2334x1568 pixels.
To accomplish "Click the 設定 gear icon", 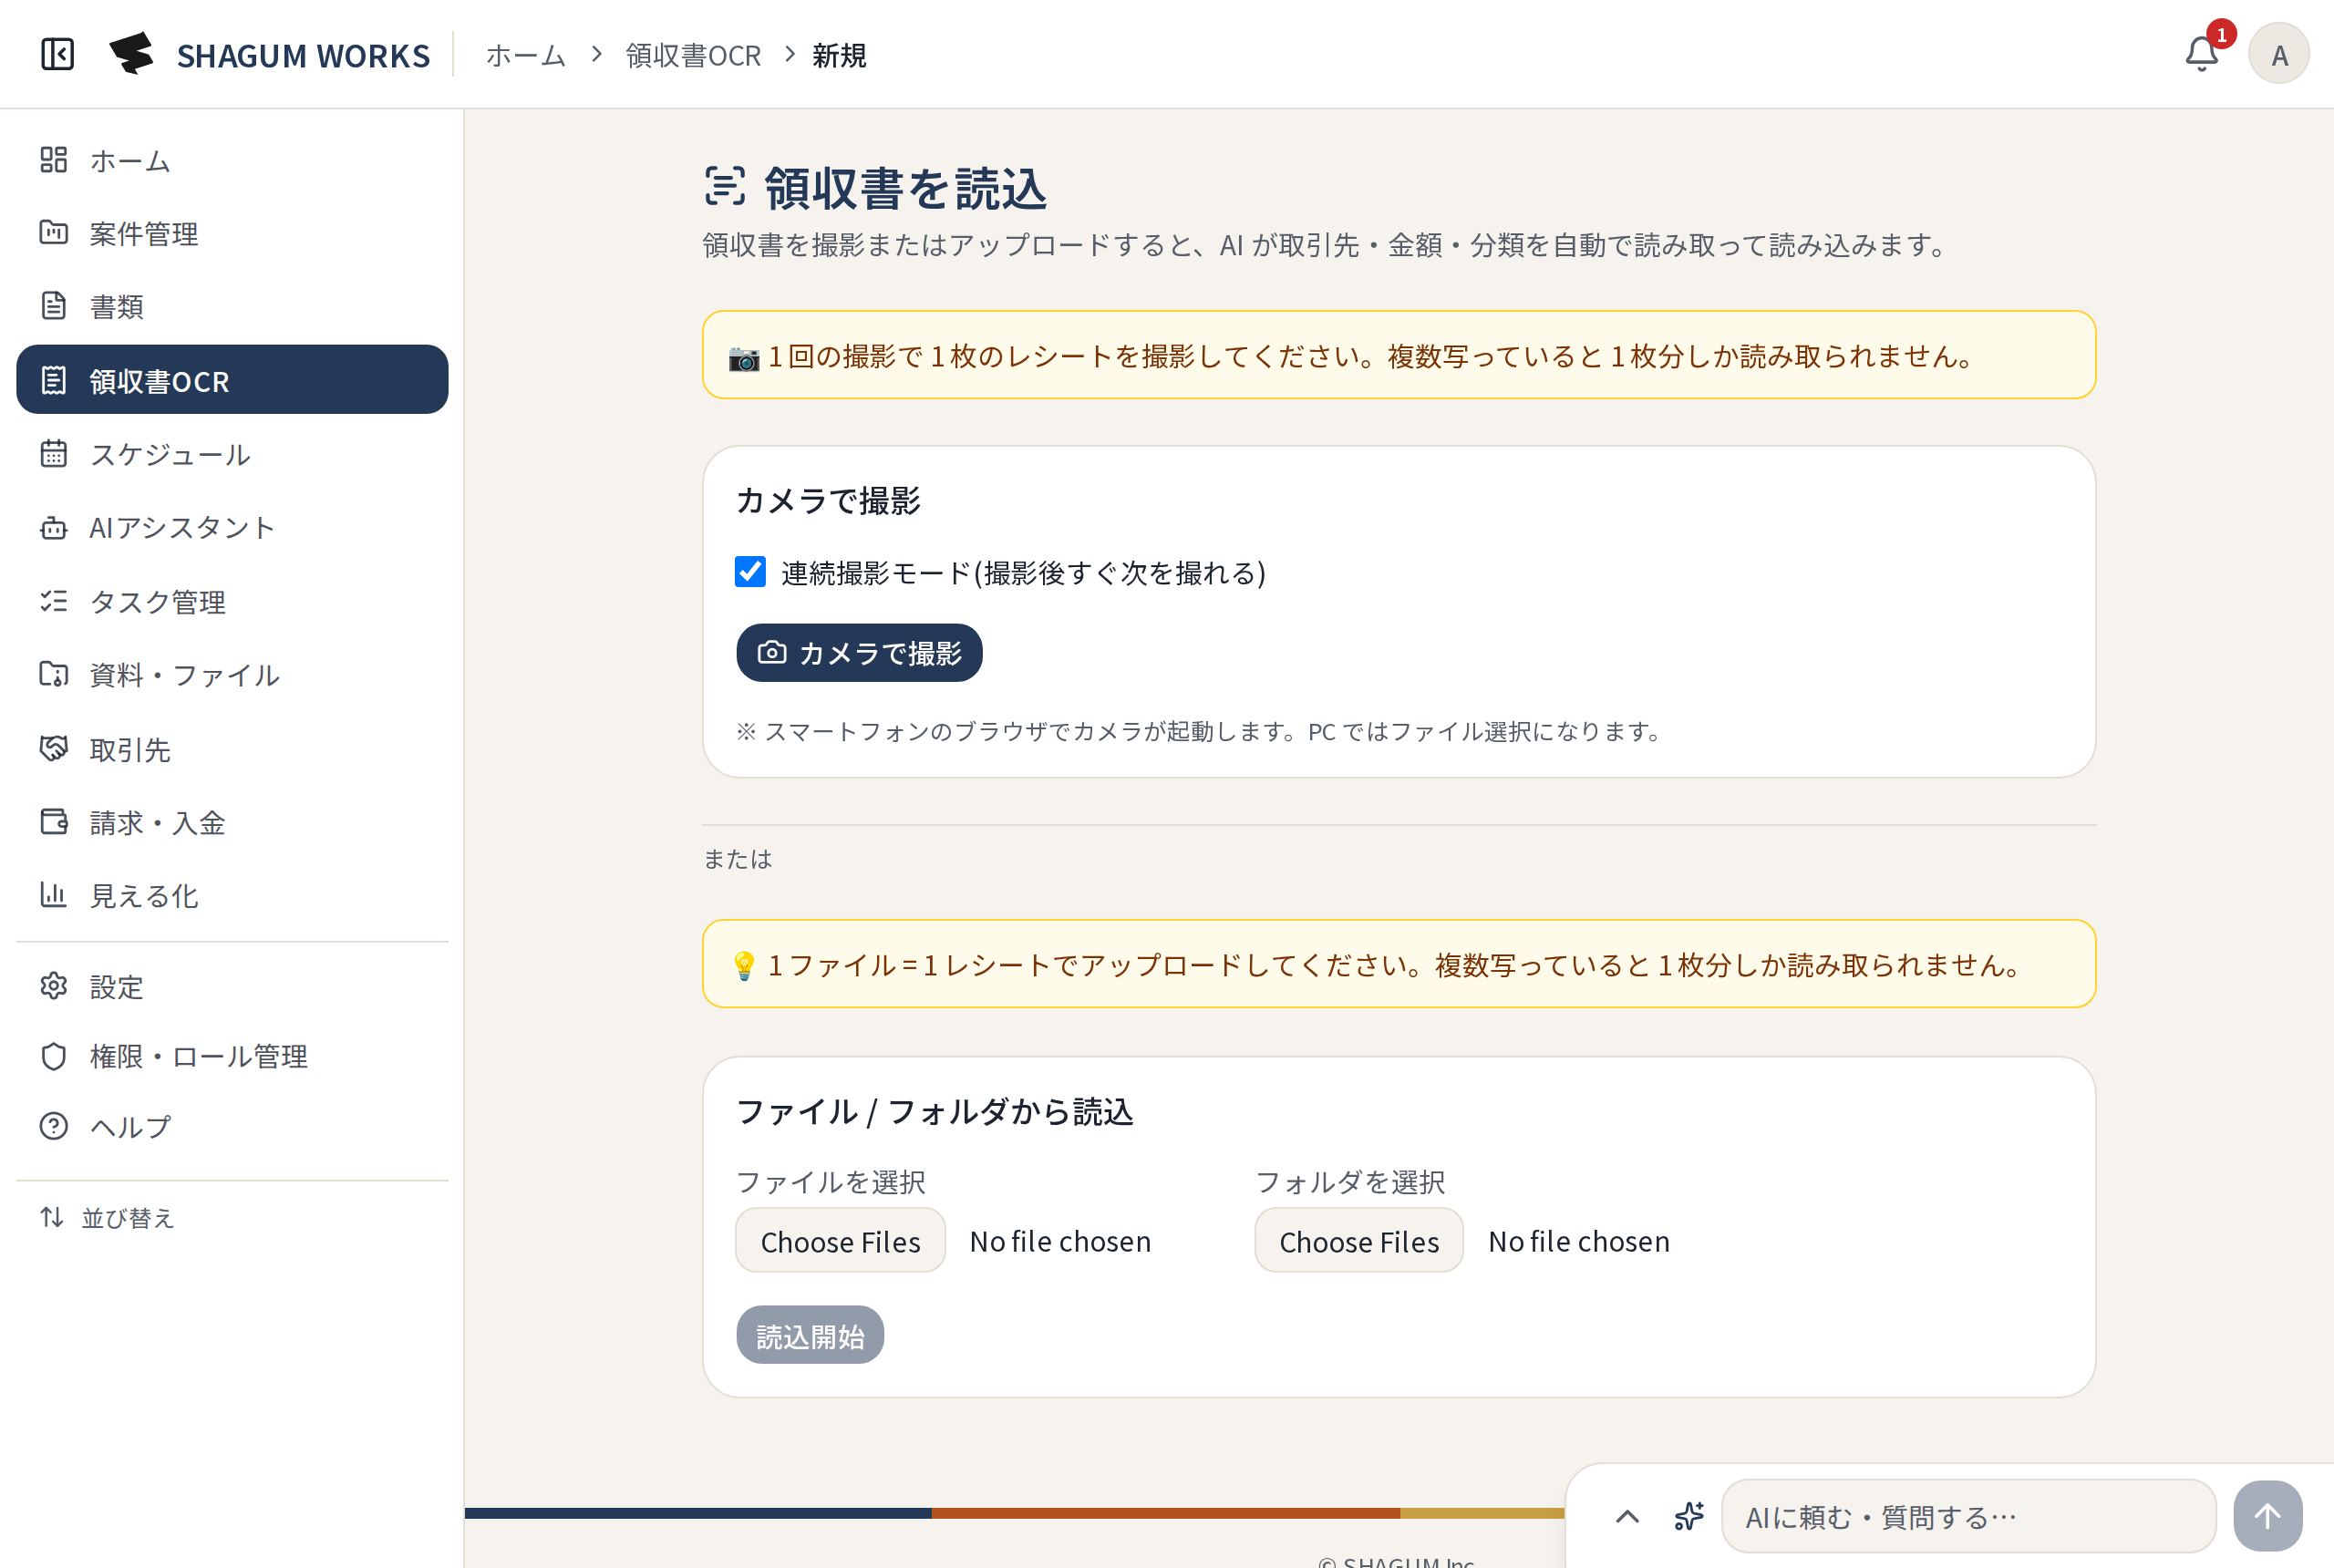I will point(53,986).
